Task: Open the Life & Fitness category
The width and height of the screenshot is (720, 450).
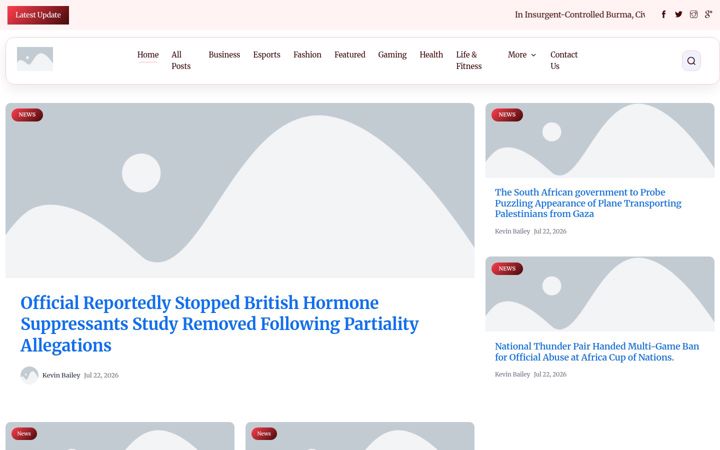Action: pos(469,60)
